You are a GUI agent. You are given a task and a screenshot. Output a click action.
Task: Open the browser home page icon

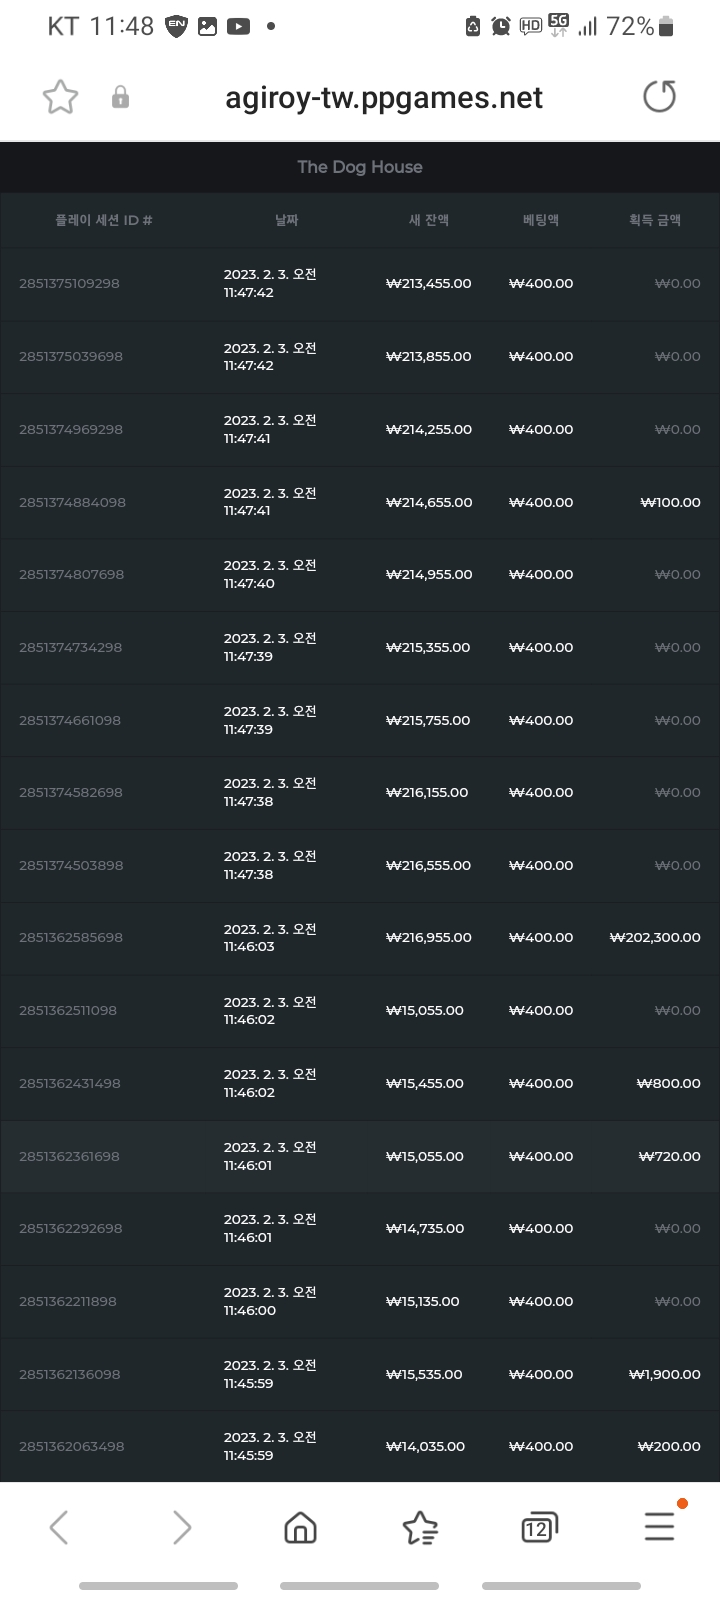click(300, 1527)
